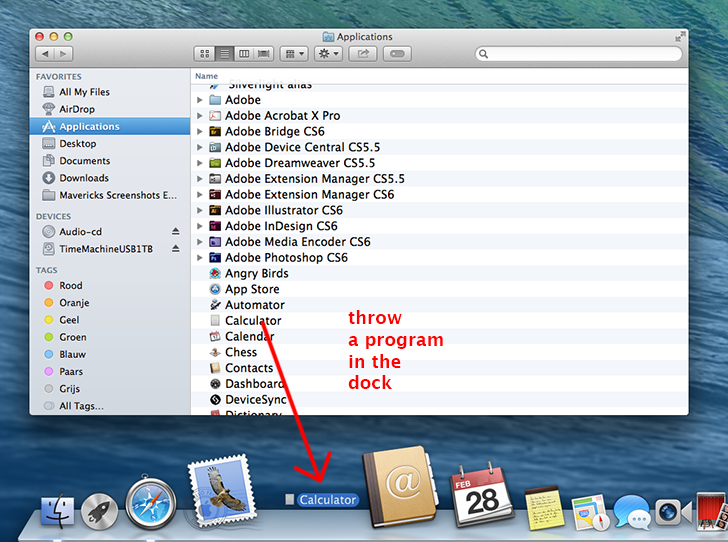The width and height of the screenshot is (728, 542).
Task: Open Contacts address book in dock
Action: tap(401, 486)
